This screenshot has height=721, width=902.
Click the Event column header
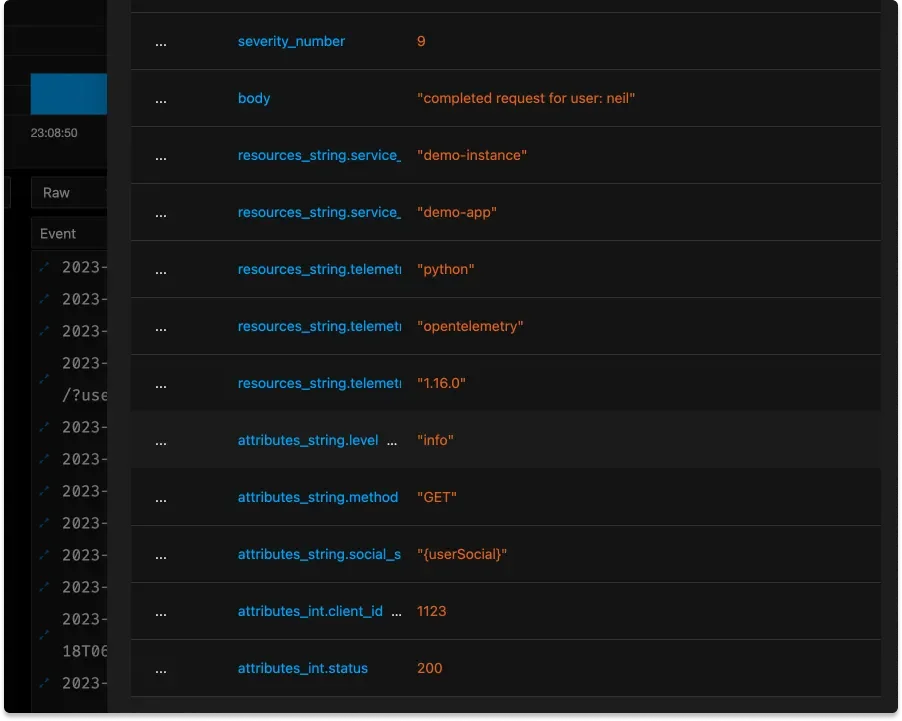[x=58, y=234]
